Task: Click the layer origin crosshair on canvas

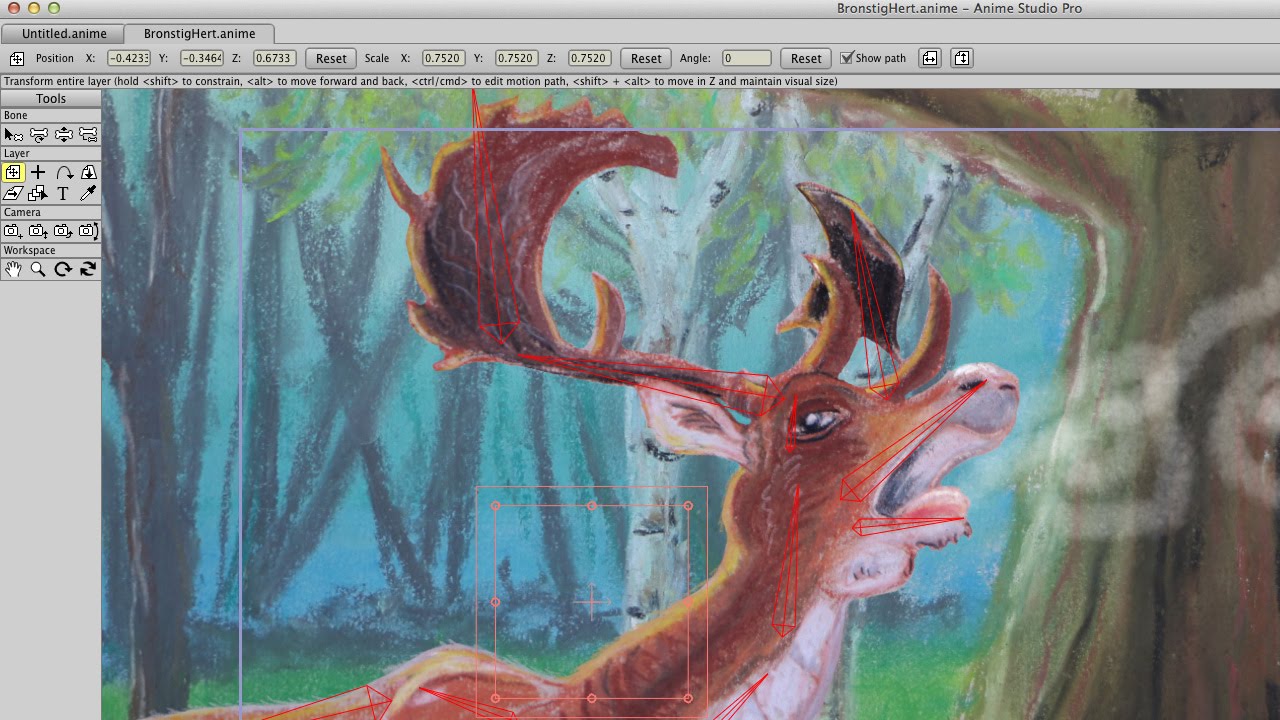Action: pyautogui.click(x=591, y=602)
